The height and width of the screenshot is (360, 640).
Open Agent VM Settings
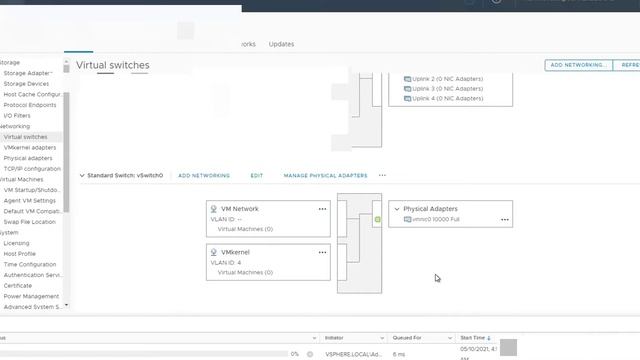pos(29,200)
